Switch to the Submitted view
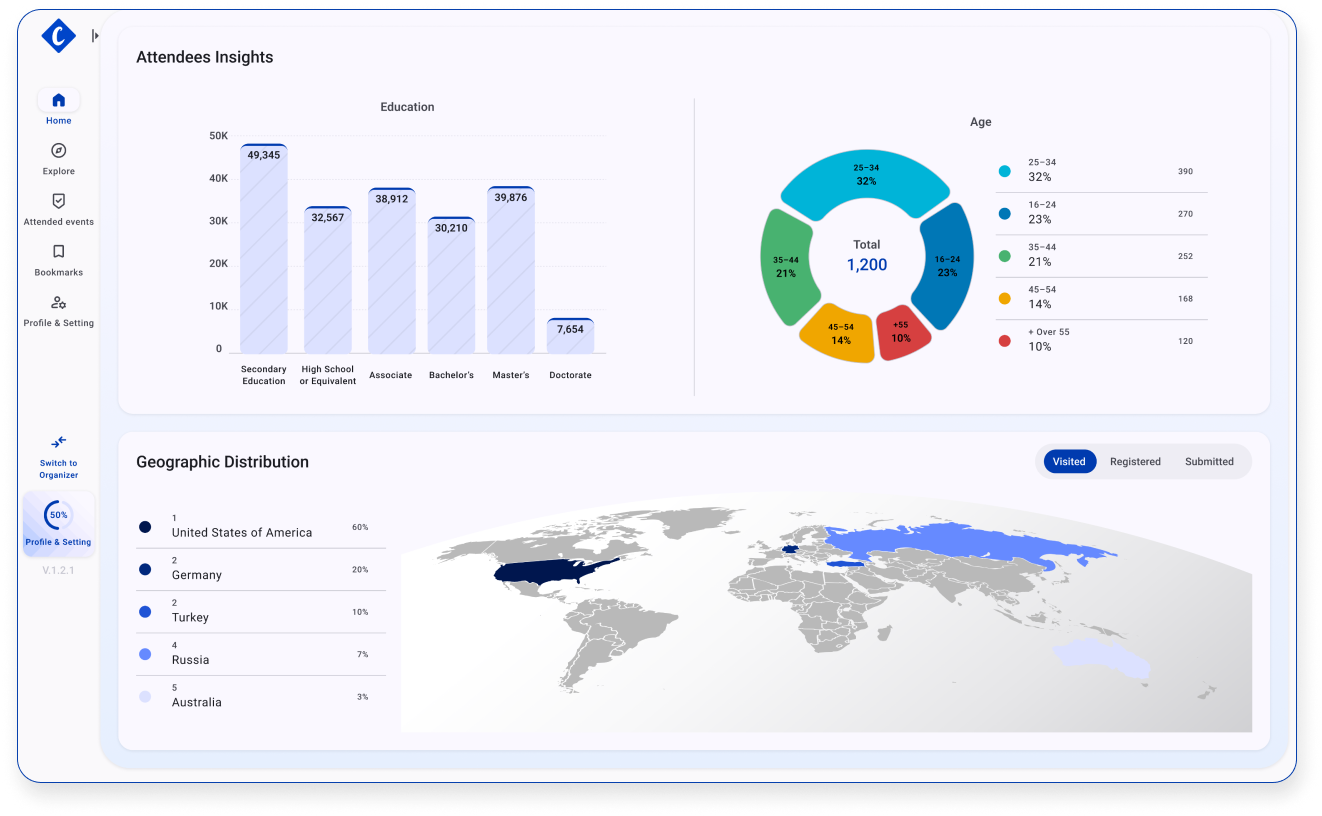 pos(1209,462)
